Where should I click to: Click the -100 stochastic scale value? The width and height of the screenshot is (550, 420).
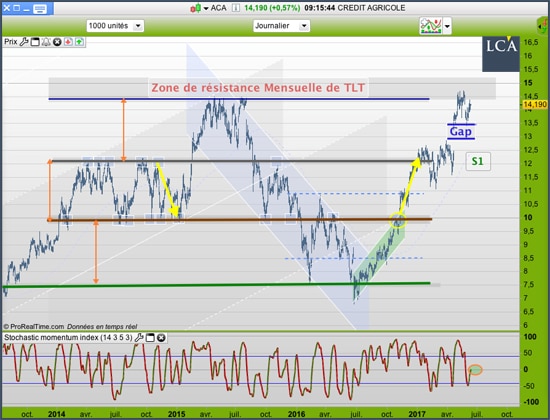[x=531, y=402]
